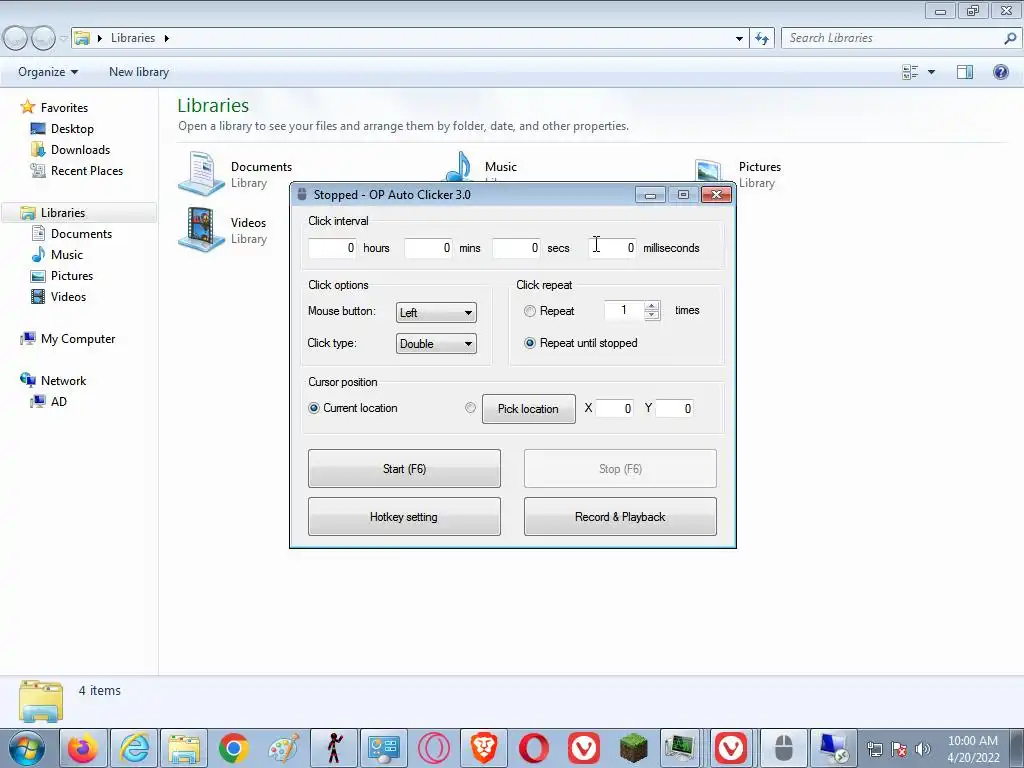Open the Click type dropdown set to Double
Image resolution: width=1024 pixels, height=768 pixels.
pyautogui.click(x=436, y=344)
